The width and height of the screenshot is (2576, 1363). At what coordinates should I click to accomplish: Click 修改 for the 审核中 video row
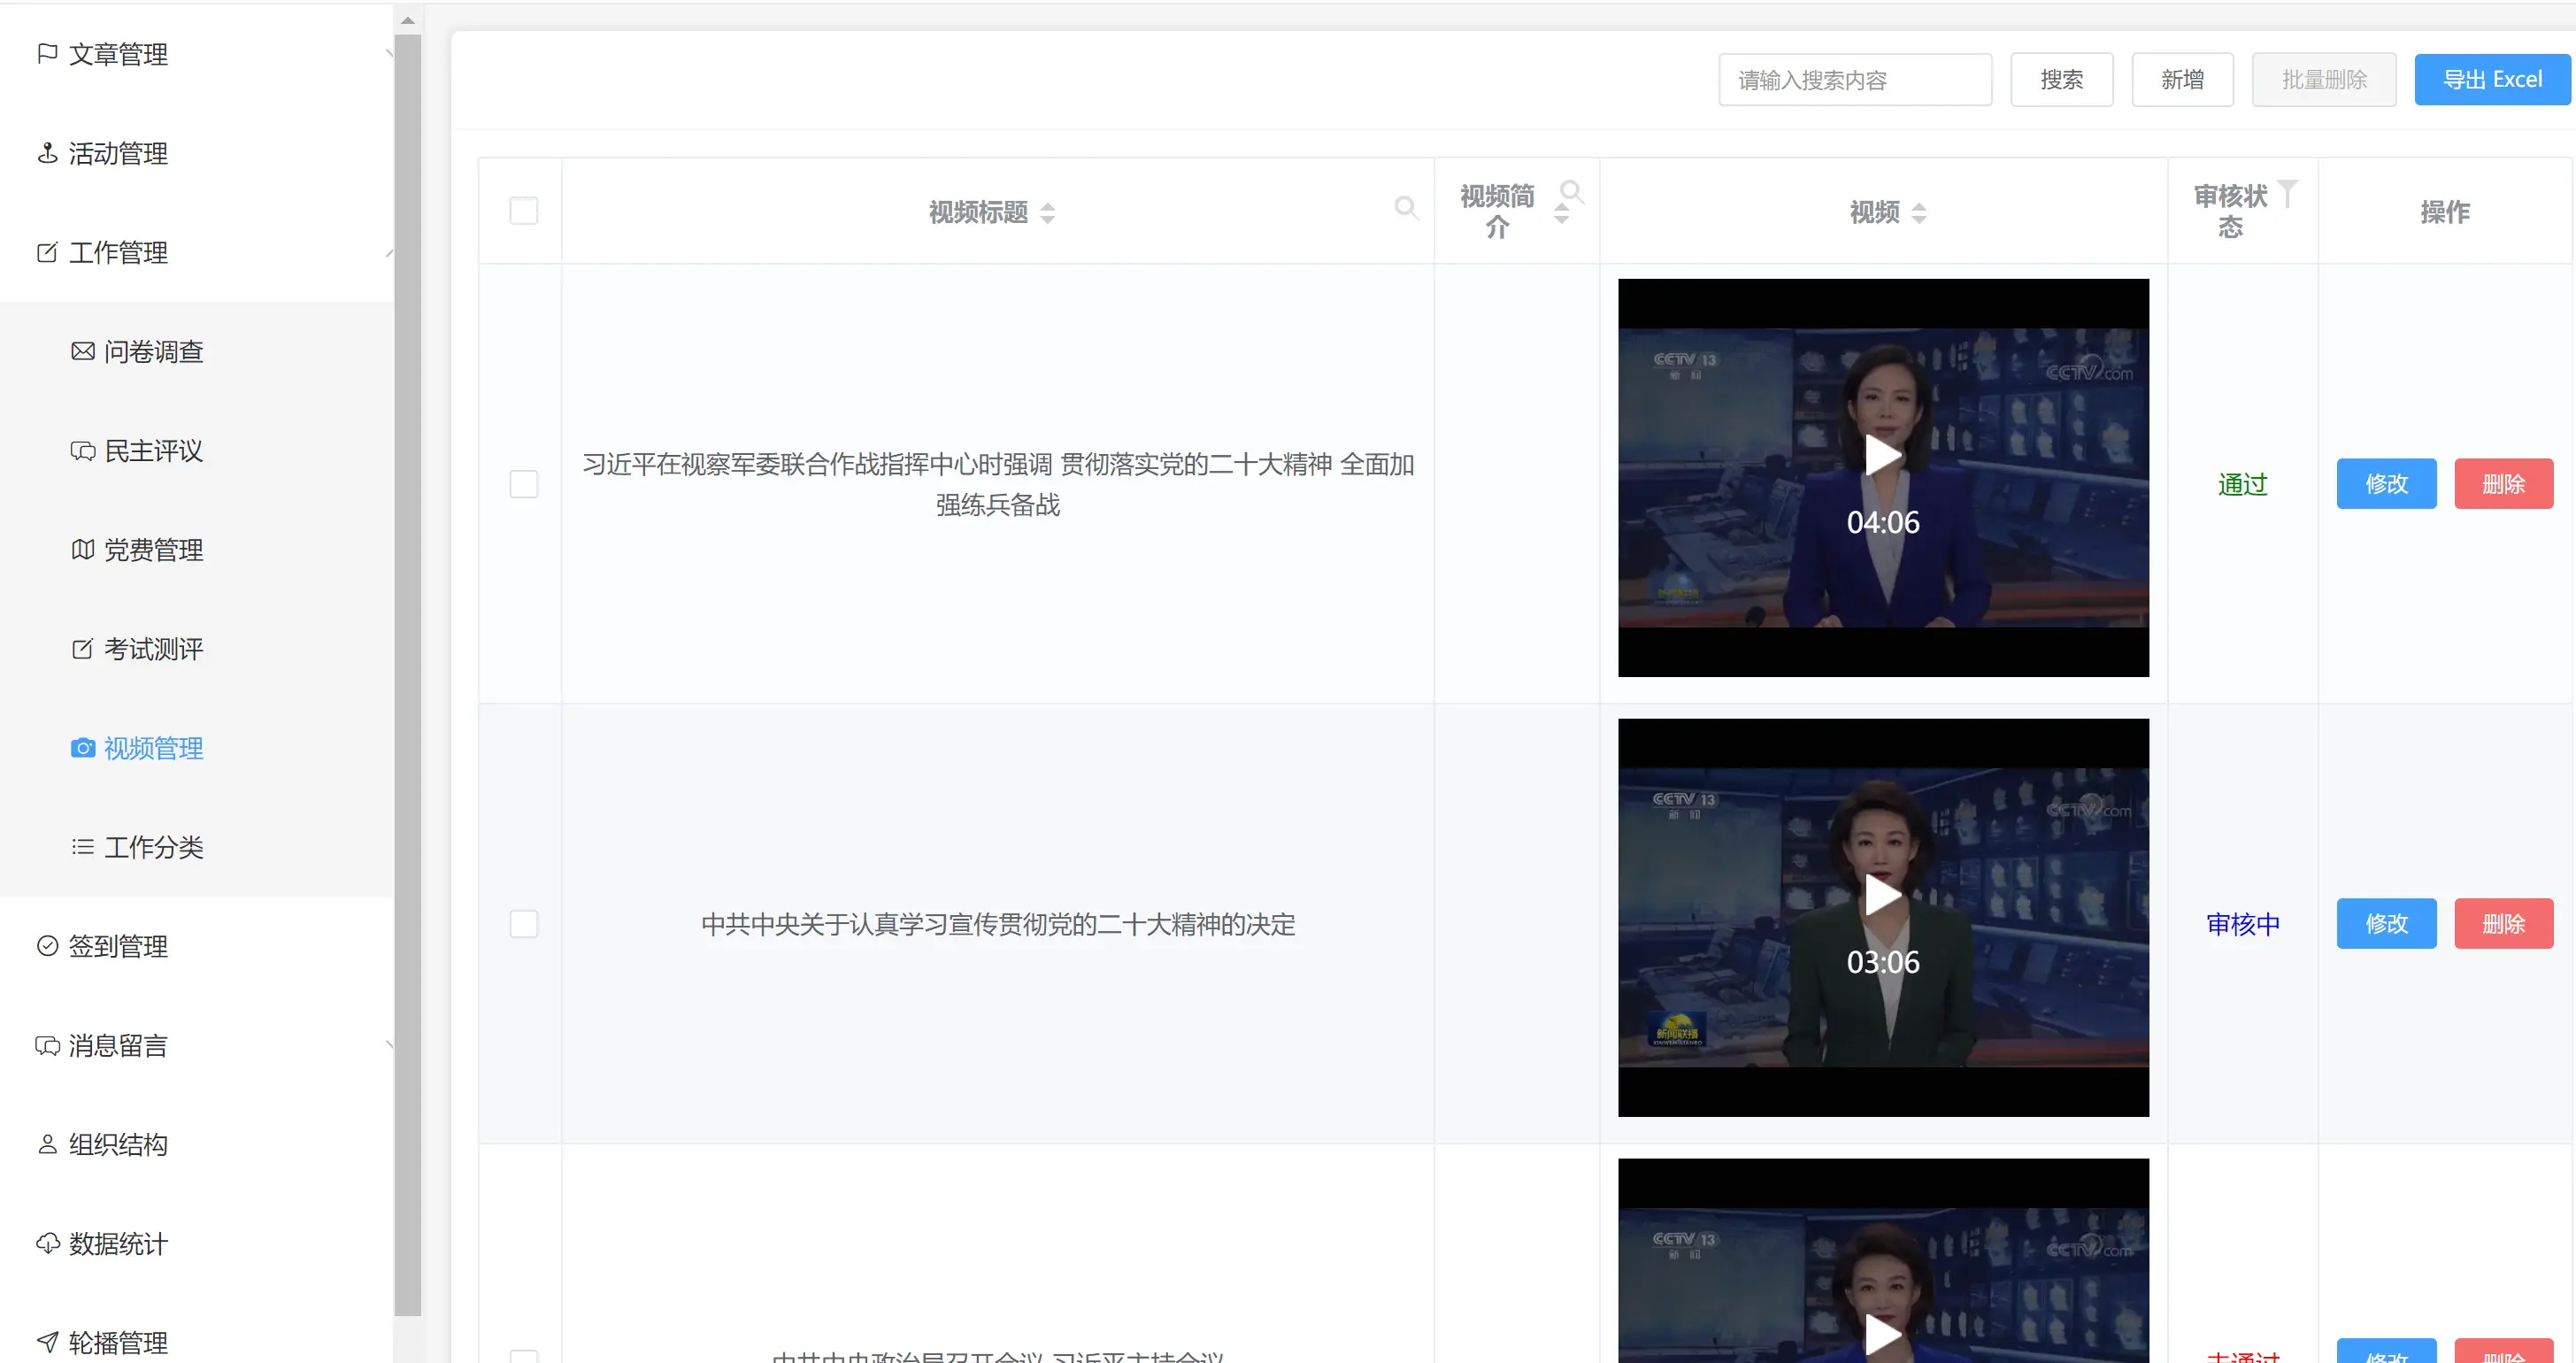tap(2386, 923)
